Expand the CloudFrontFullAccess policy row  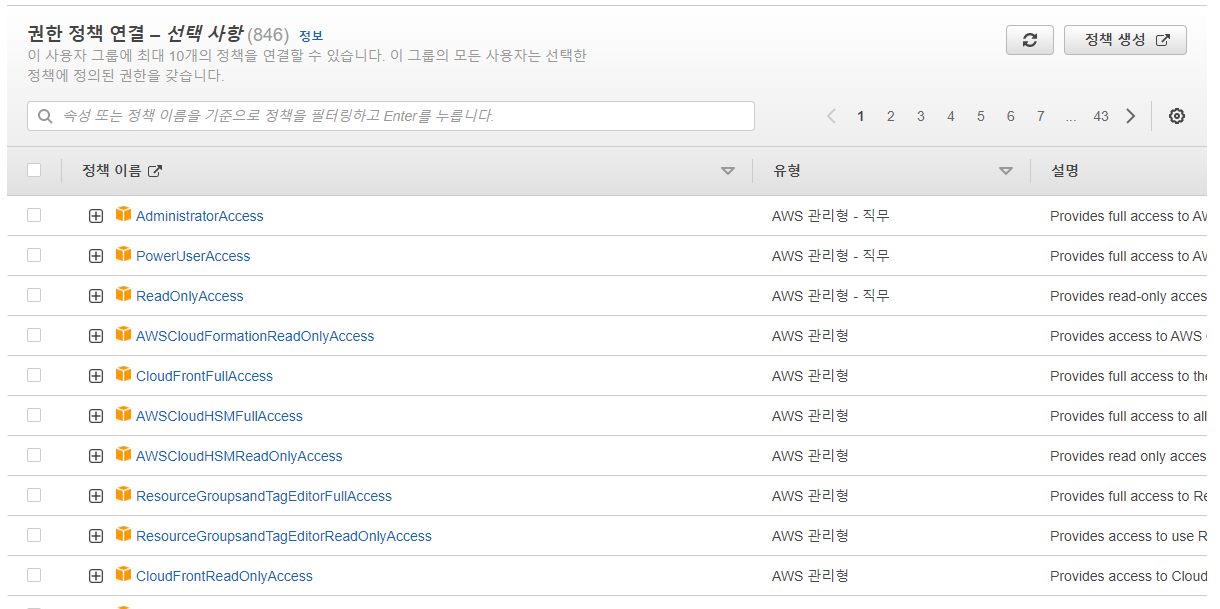(x=96, y=376)
